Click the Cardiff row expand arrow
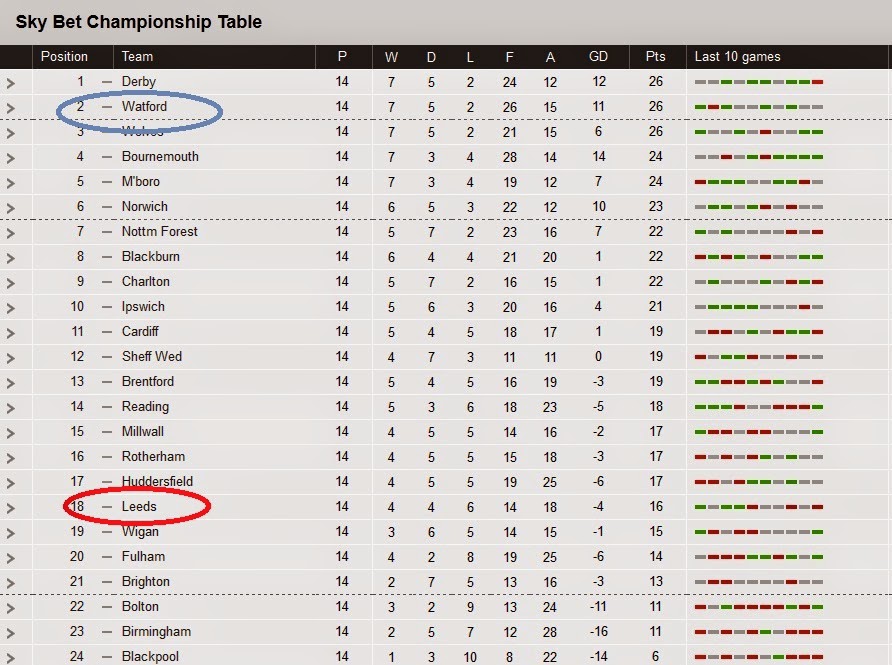The height and width of the screenshot is (665, 892). click(11, 333)
